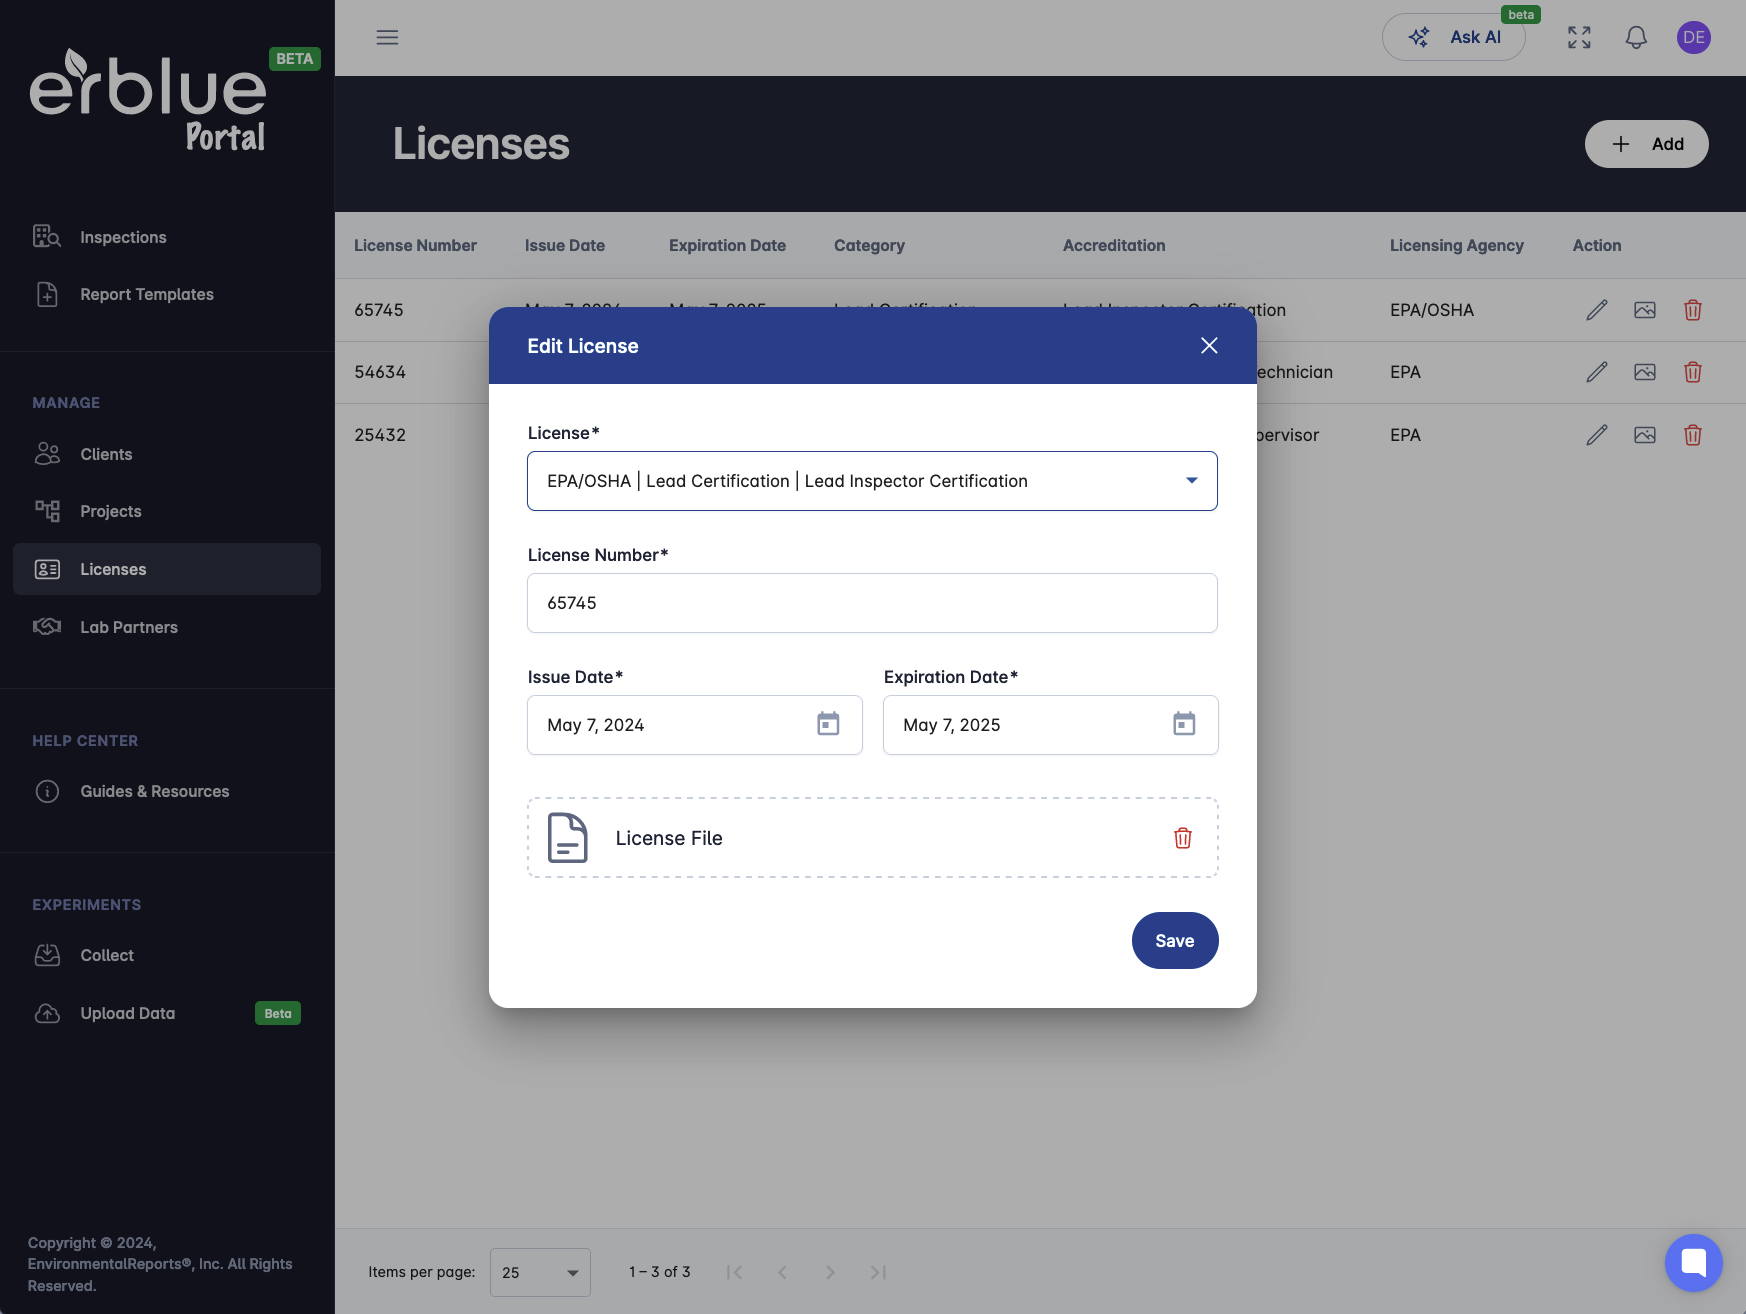Open the Expiration Date calendar picker

point(1184,724)
